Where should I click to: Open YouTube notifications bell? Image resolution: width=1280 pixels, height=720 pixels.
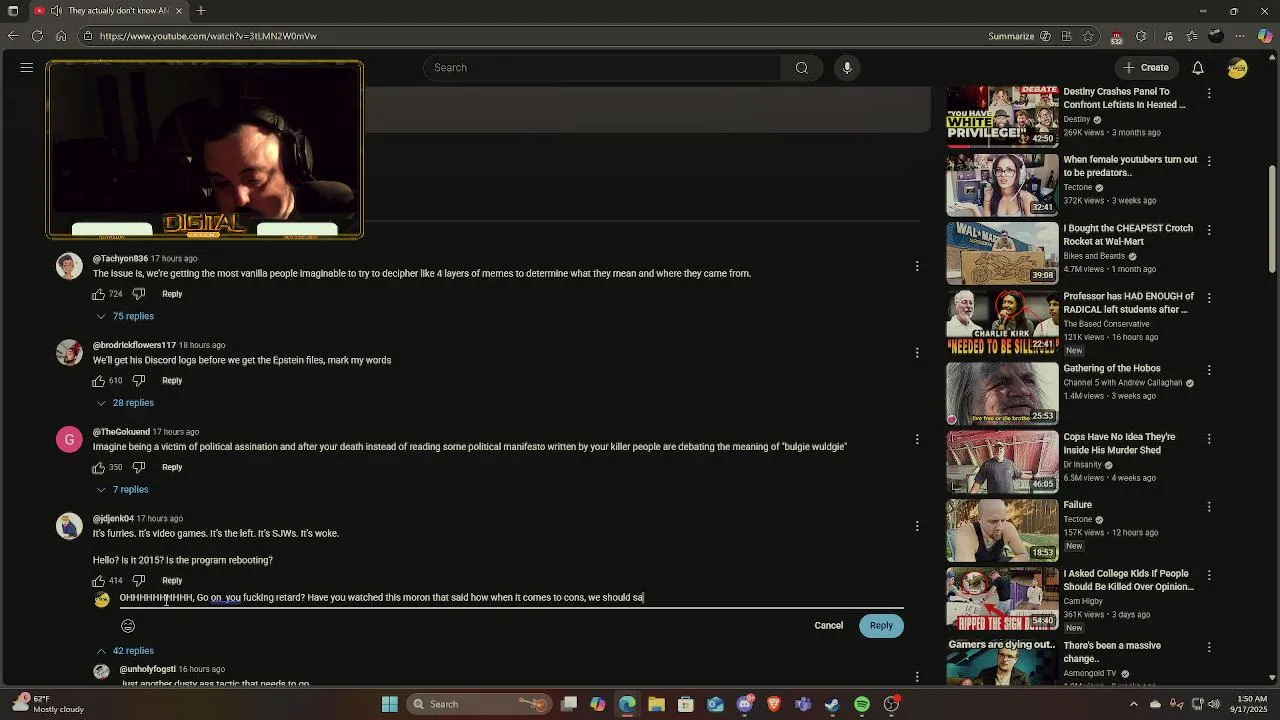point(1198,68)
